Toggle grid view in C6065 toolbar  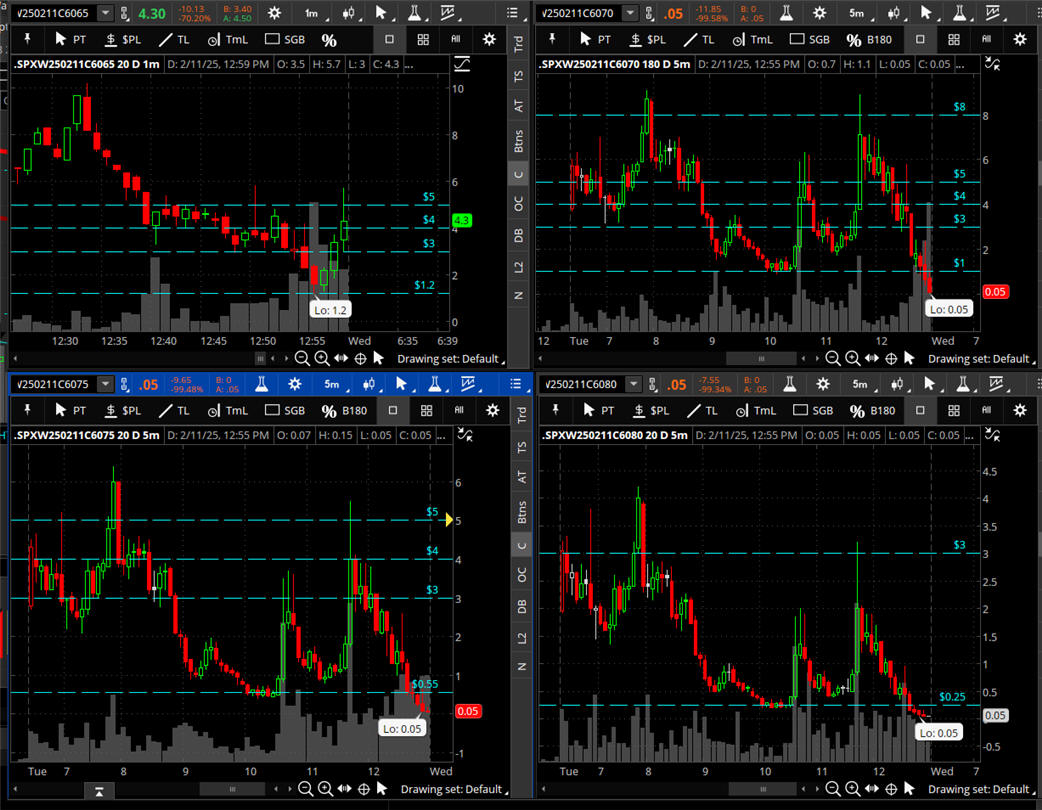(423, 40)
